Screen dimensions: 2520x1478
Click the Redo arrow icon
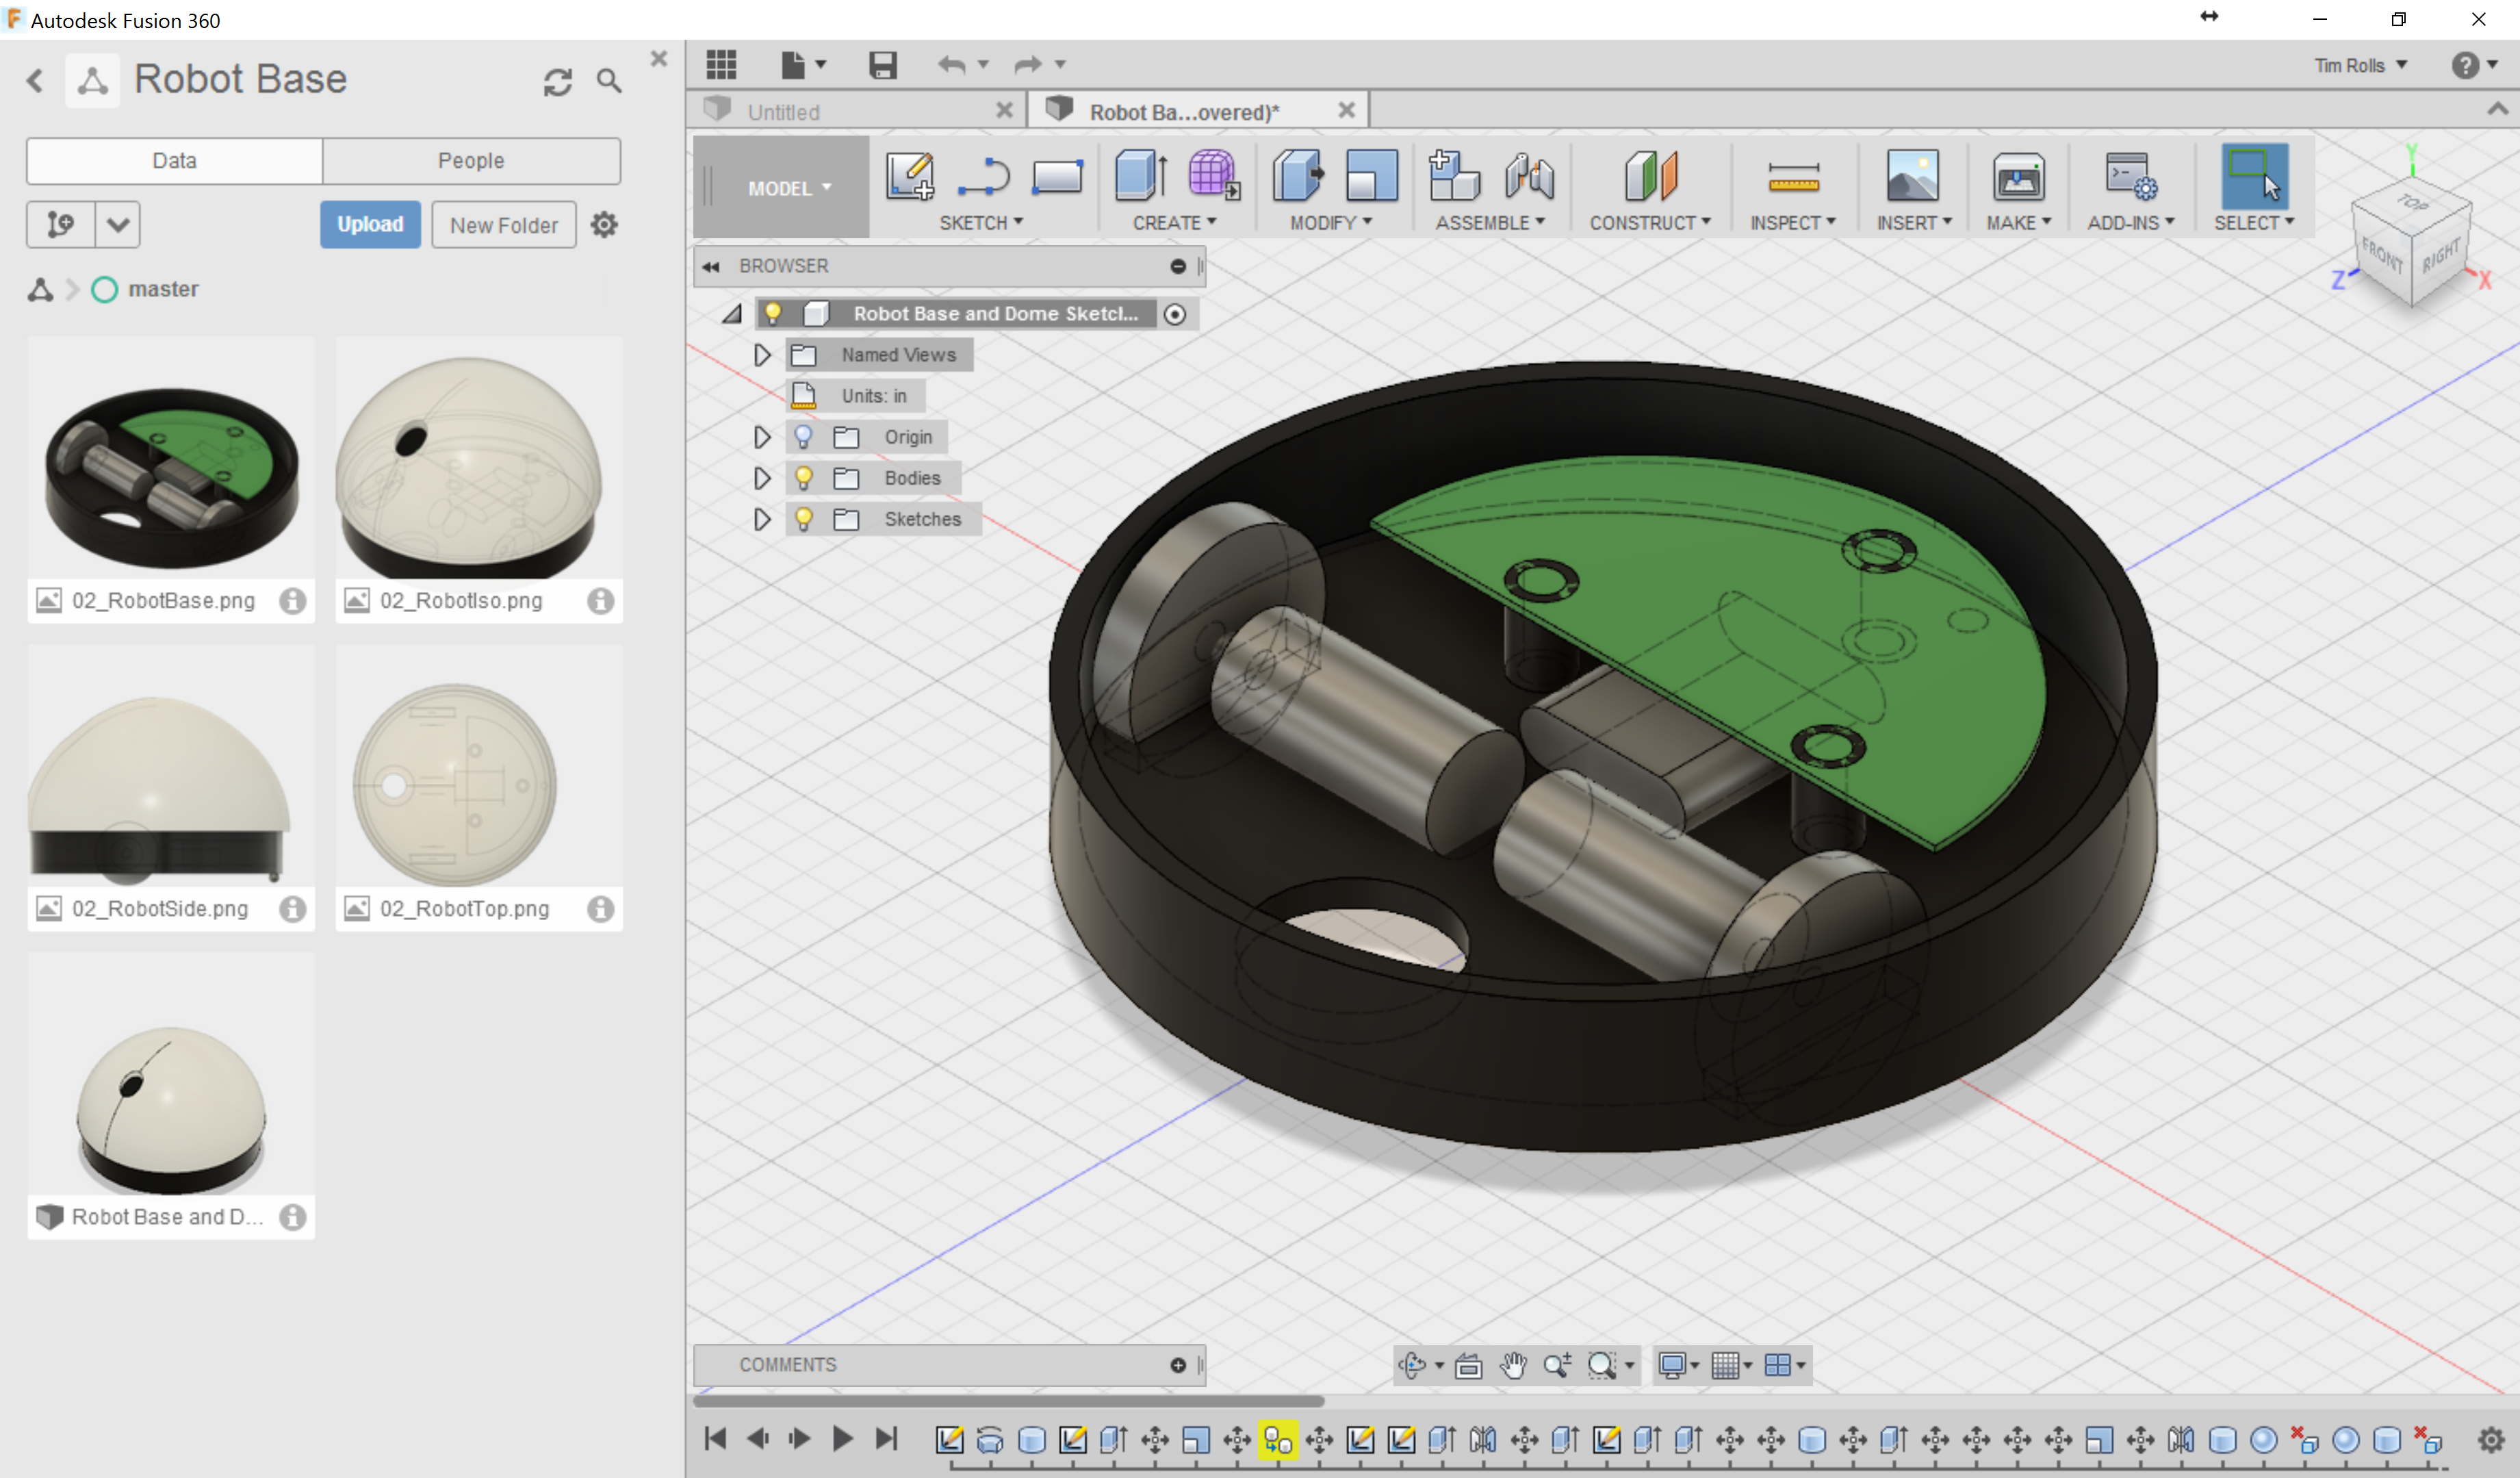1027,65
